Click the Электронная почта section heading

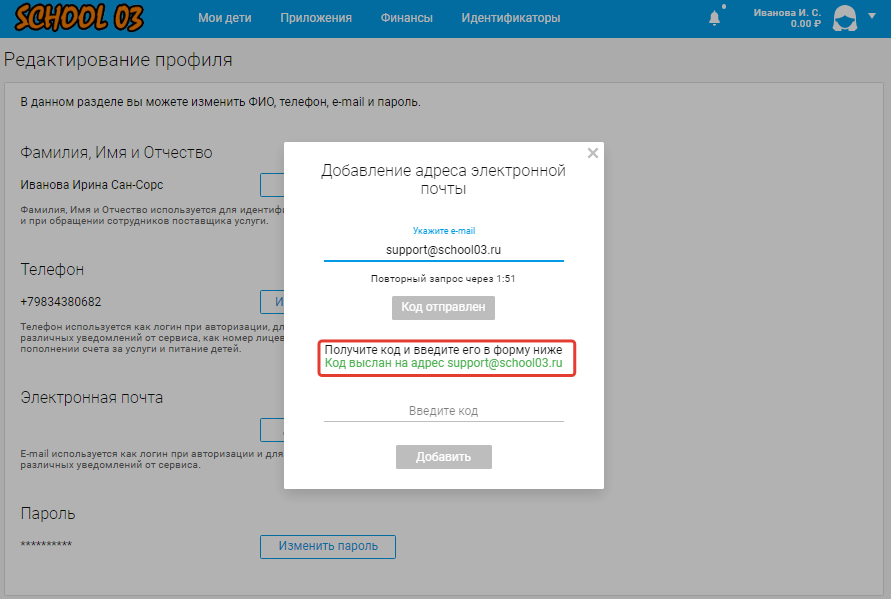click(91, 397)
